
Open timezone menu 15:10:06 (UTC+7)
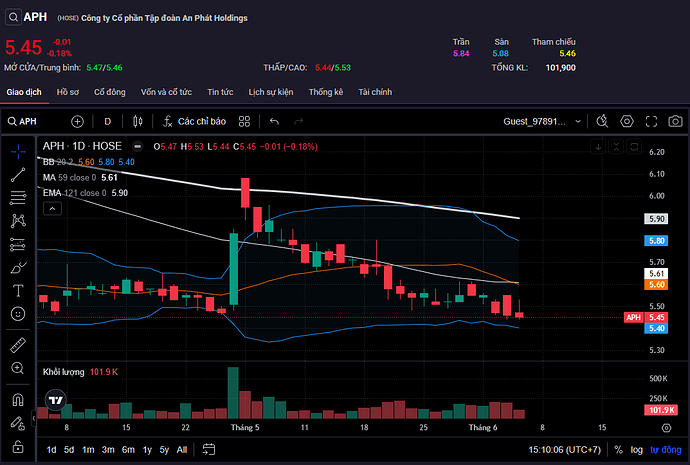click(x=565, y=450)
